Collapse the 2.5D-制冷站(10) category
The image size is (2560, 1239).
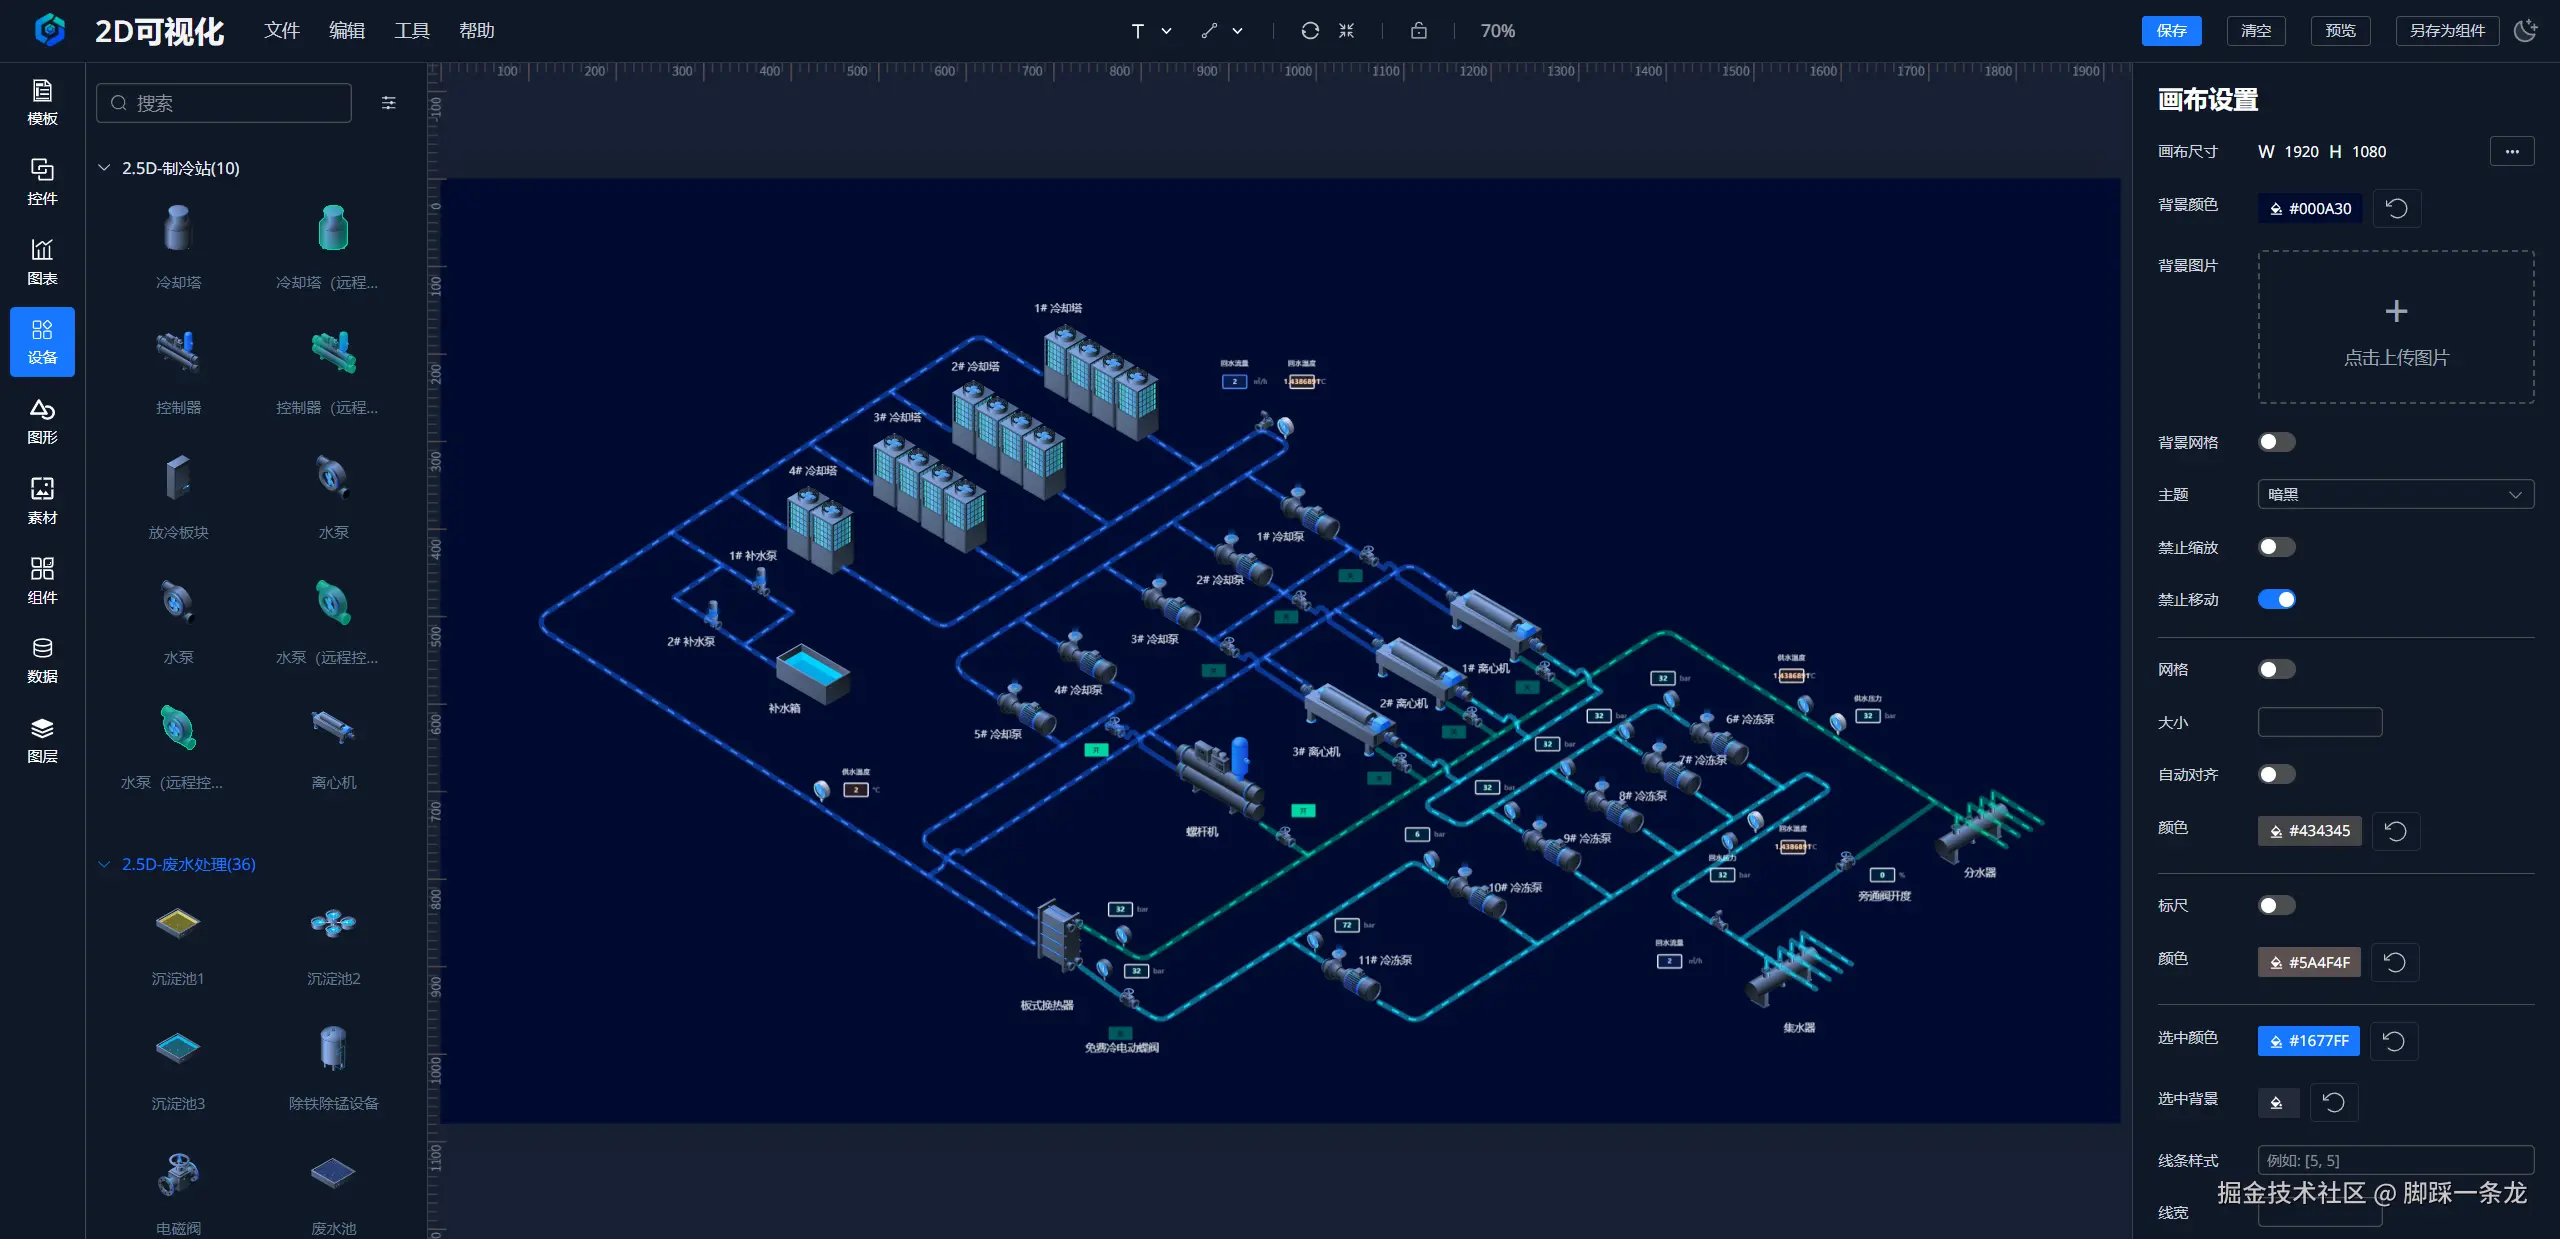click(104, 168)
